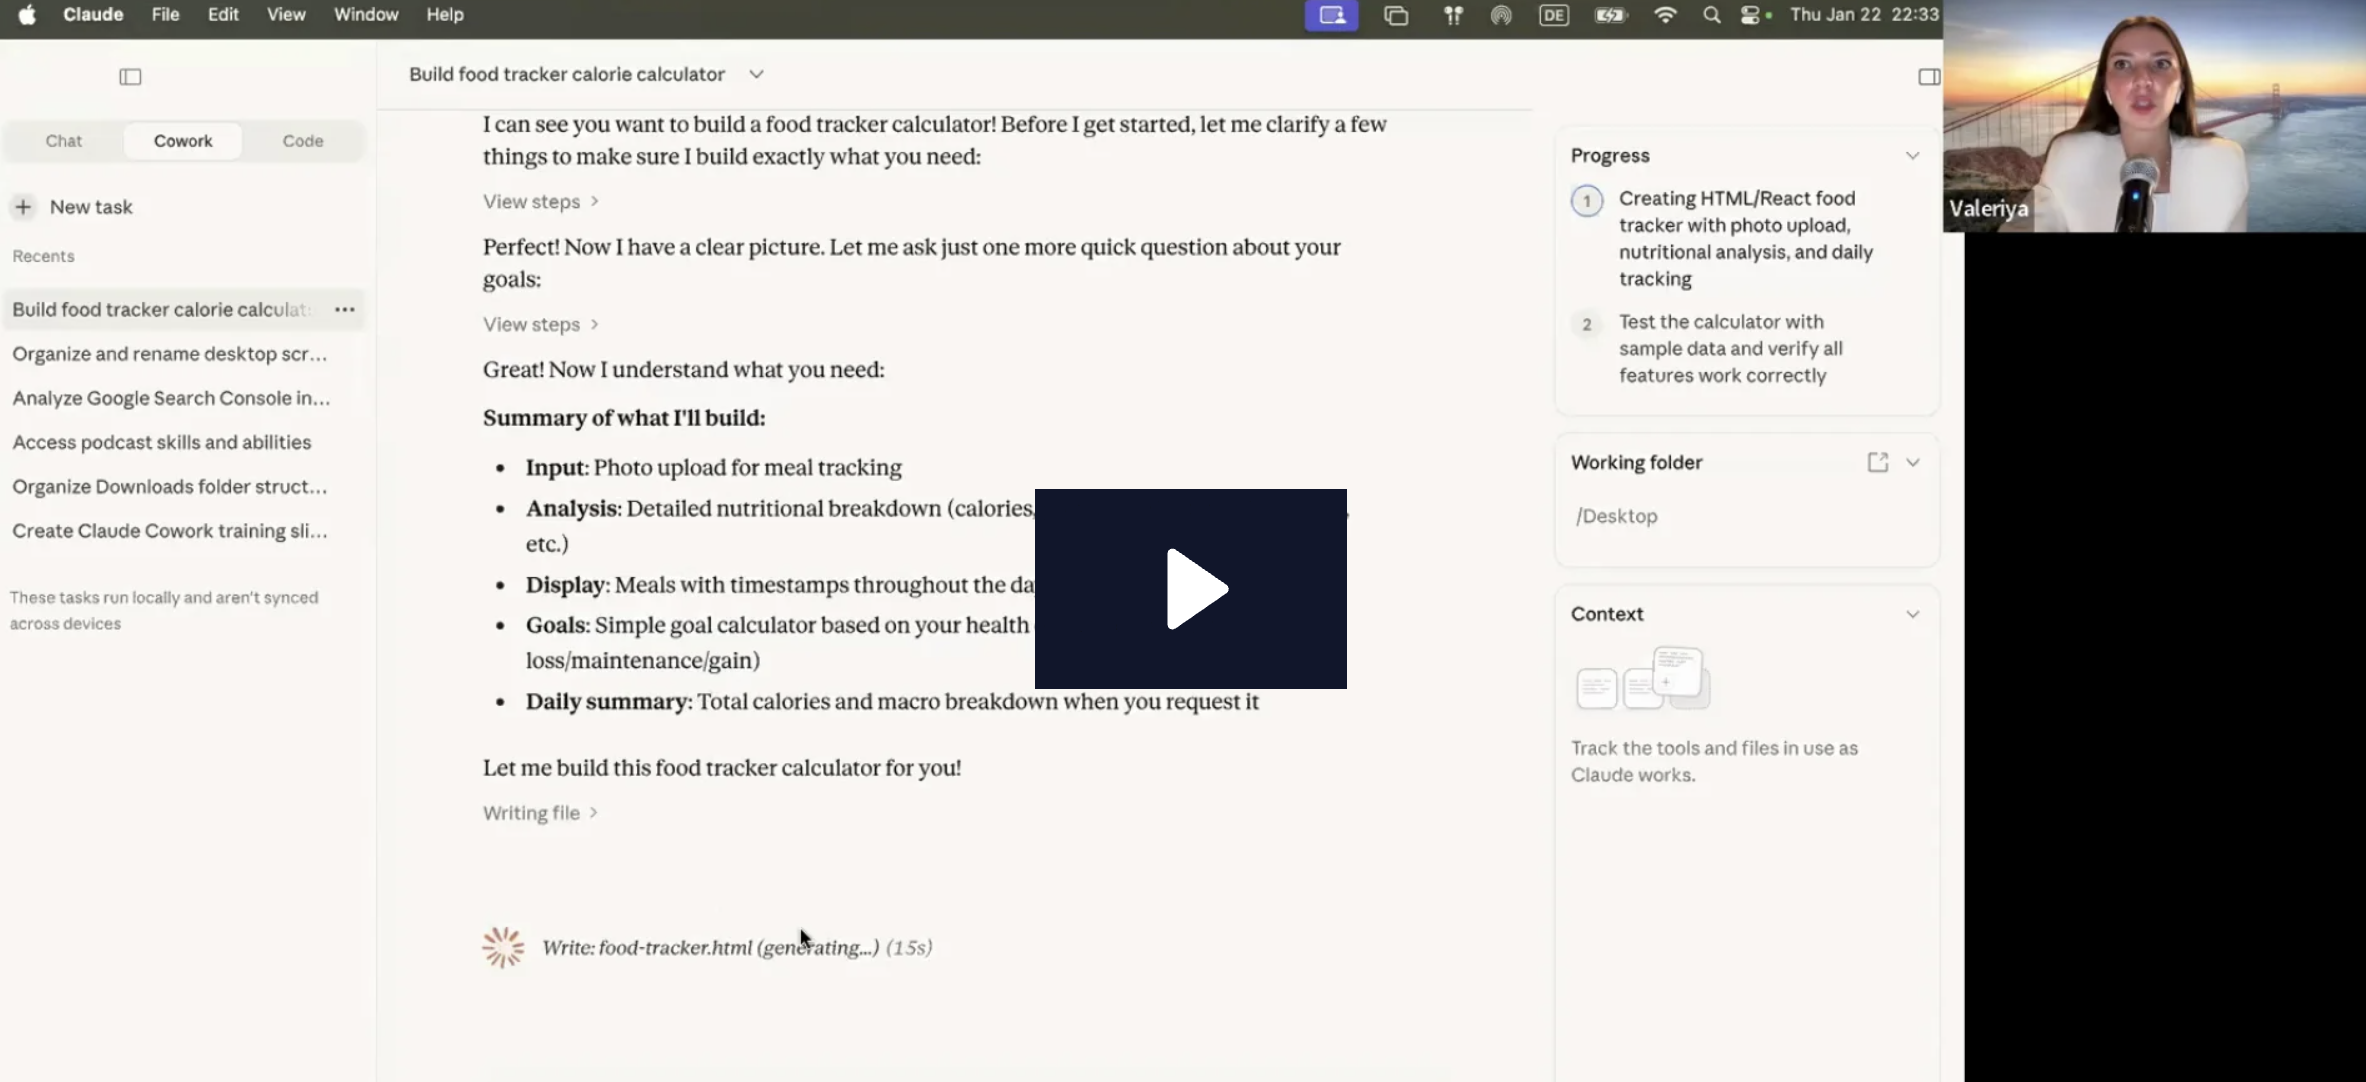Image resolution: width=2366 pixels, height=1082 pixels.
Task: Switch to the Code mode
Action: (x=302, y=141)
